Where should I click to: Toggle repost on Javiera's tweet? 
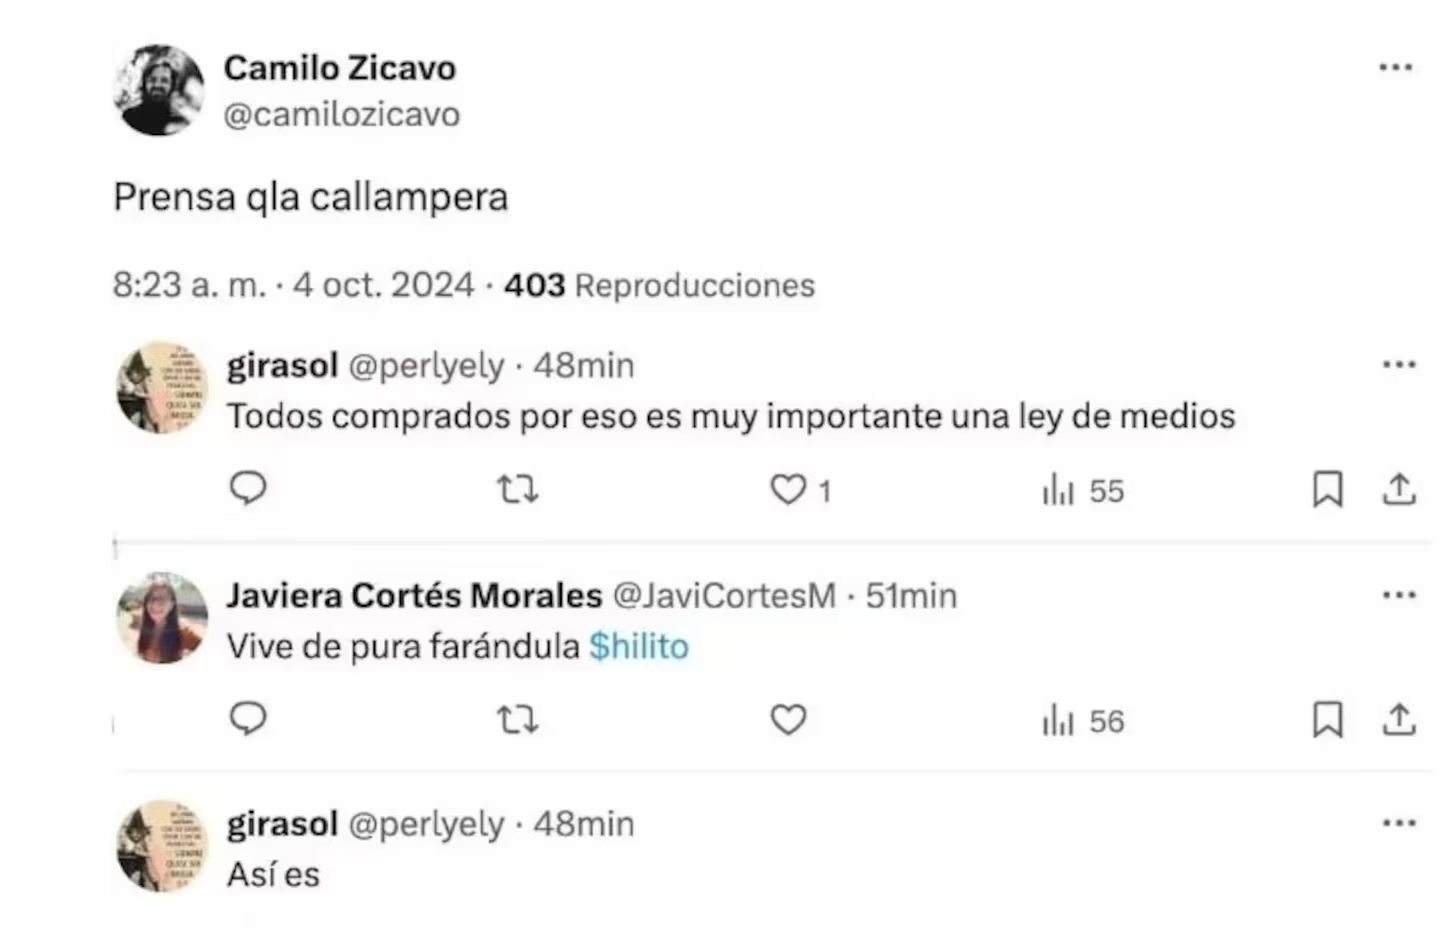tap(517, 719)
